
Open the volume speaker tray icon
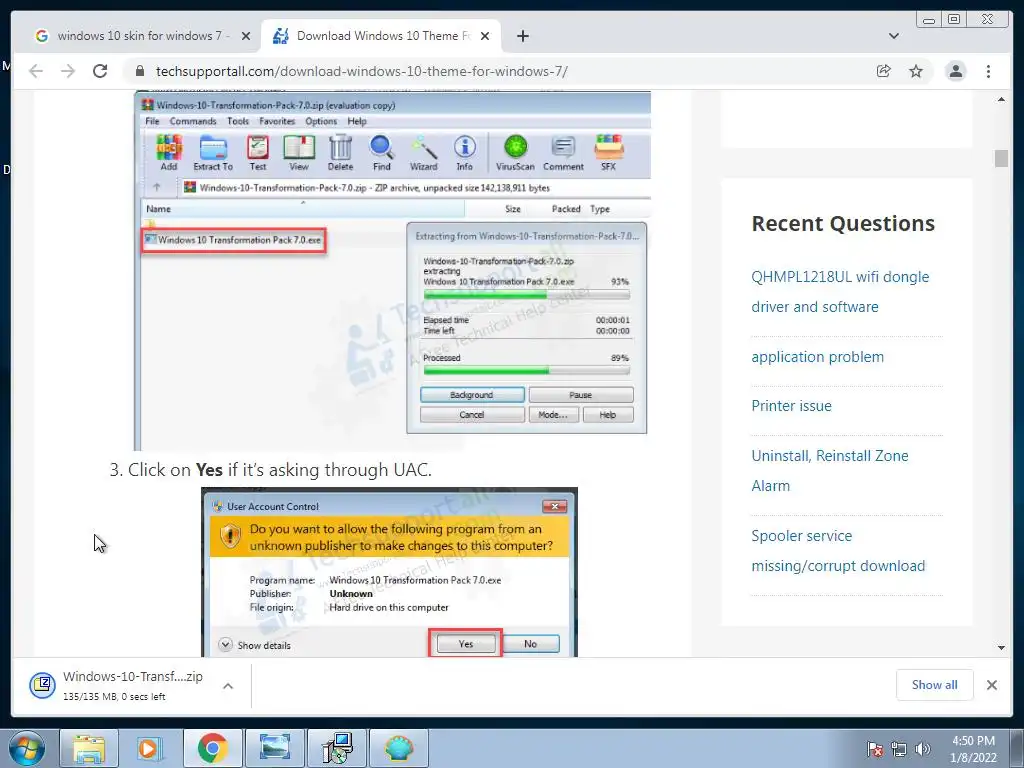922,749
